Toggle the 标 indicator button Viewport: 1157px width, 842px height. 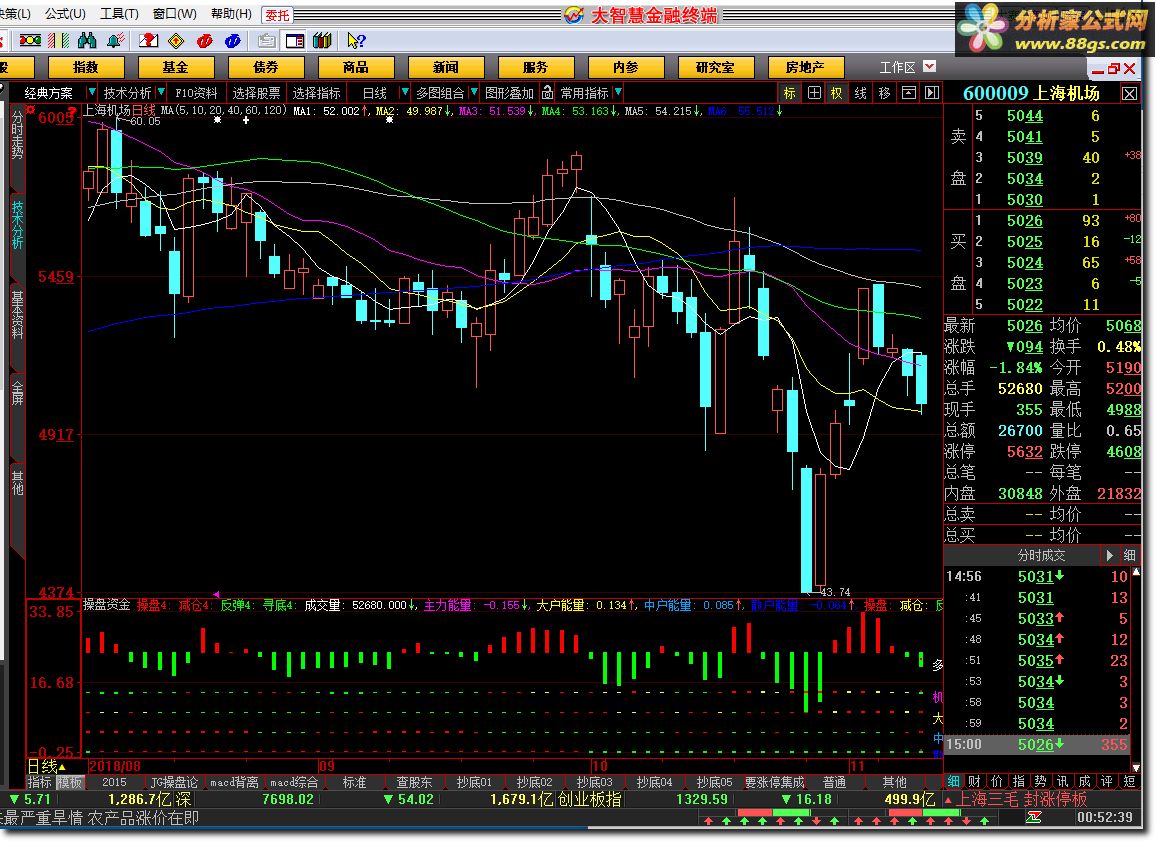[x=790, y=92]
